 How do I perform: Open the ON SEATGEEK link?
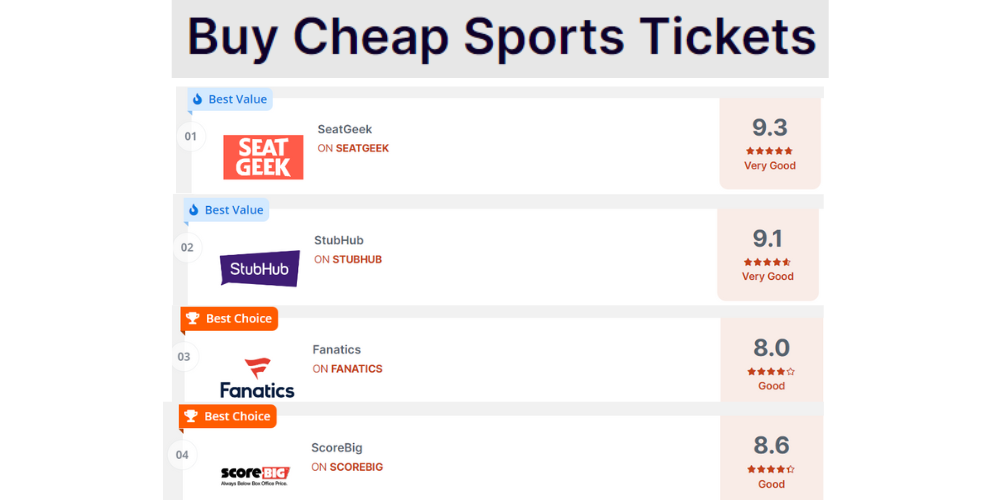353,148
